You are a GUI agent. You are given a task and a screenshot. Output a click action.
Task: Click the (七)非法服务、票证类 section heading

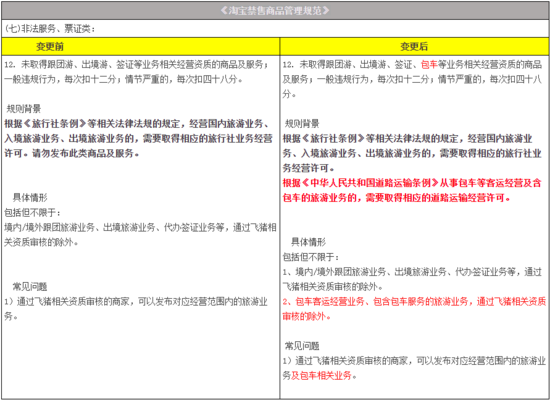[x=50, y=29]
